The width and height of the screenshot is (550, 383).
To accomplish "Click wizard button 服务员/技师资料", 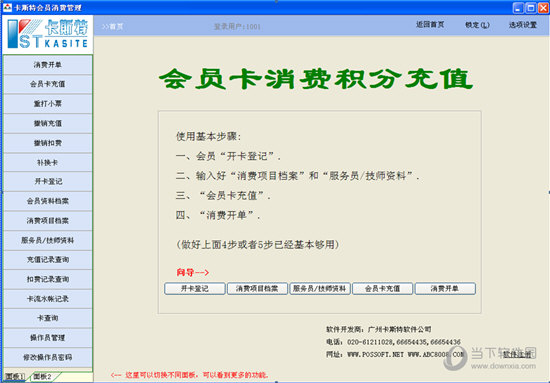I will [320, 289].
